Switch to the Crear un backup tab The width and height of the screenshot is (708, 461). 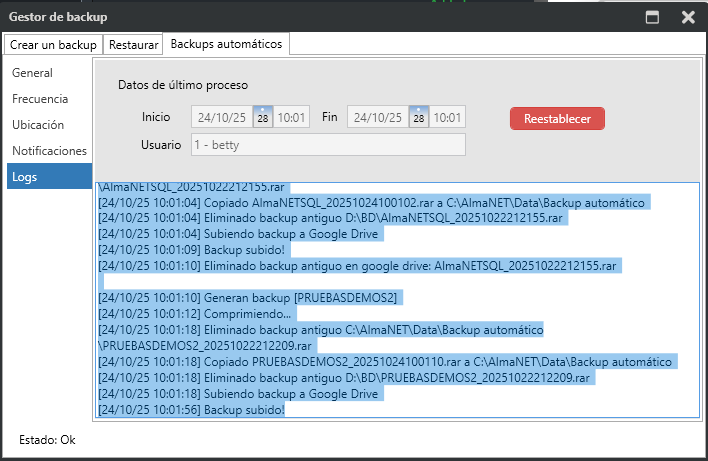(x=53, y=45)
